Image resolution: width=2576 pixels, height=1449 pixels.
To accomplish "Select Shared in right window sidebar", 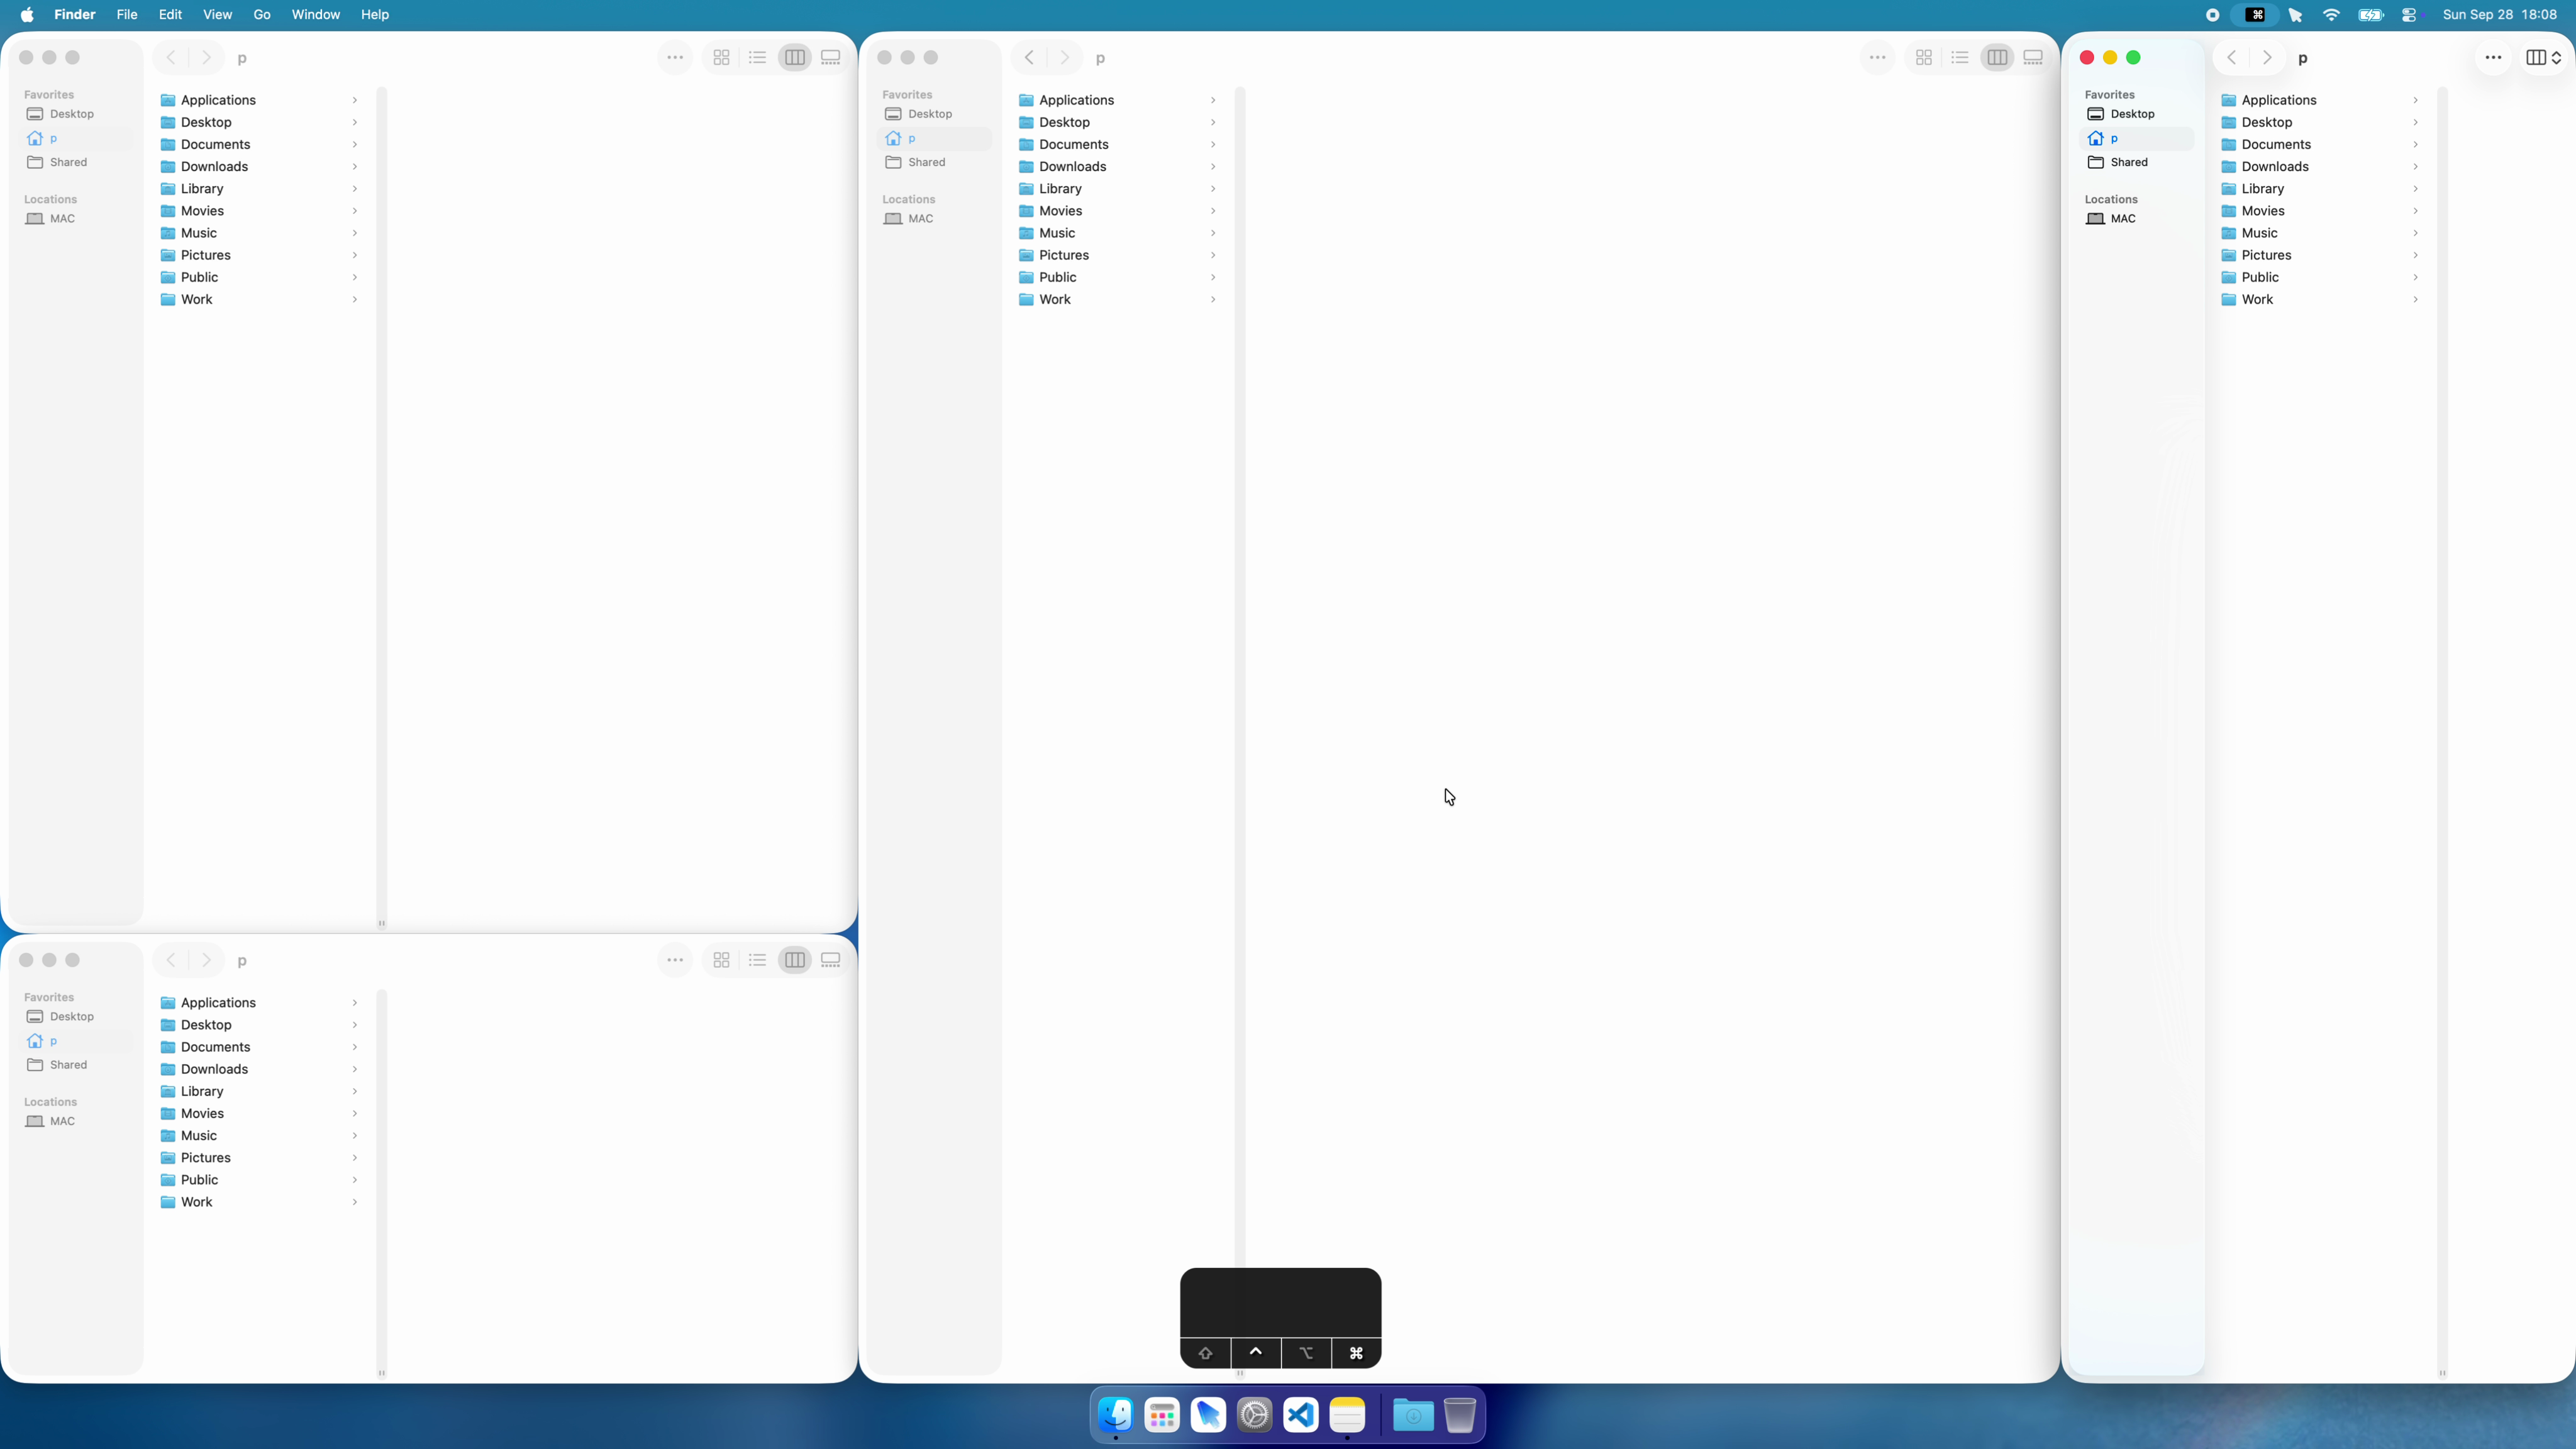I will pos(2128,162).
